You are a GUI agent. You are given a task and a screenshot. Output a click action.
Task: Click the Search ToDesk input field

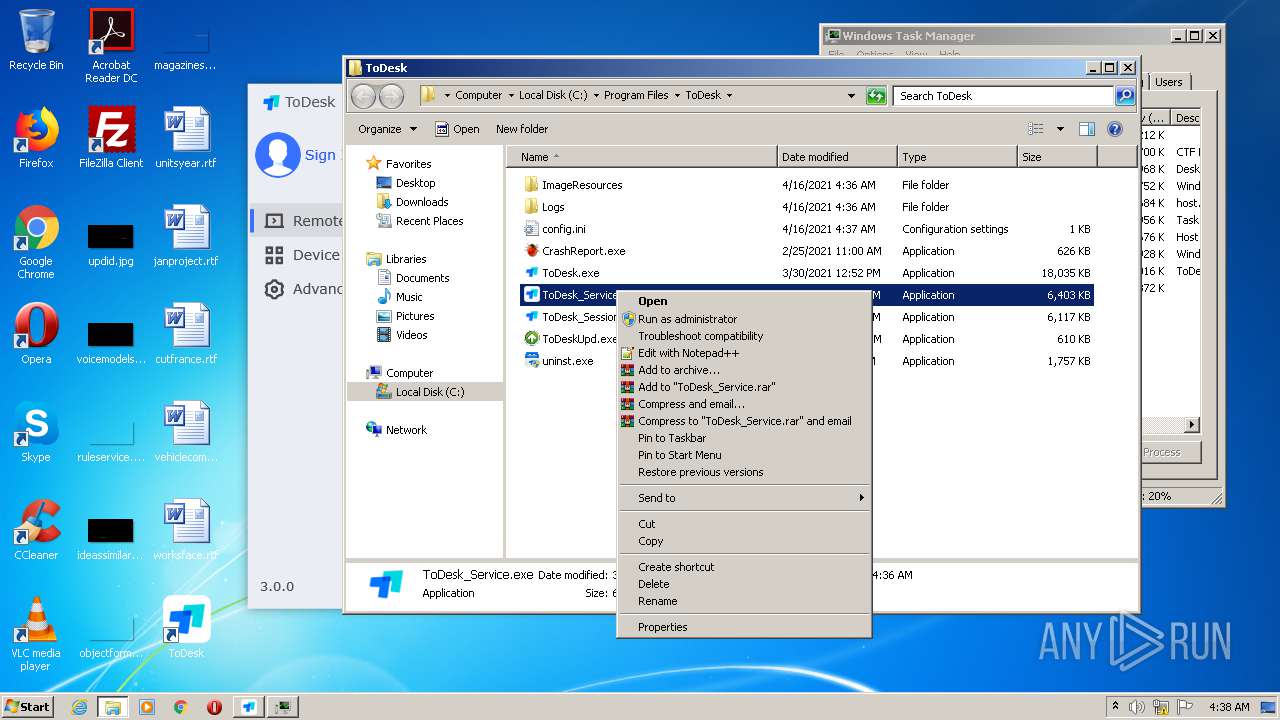[x=1003, y=96]
